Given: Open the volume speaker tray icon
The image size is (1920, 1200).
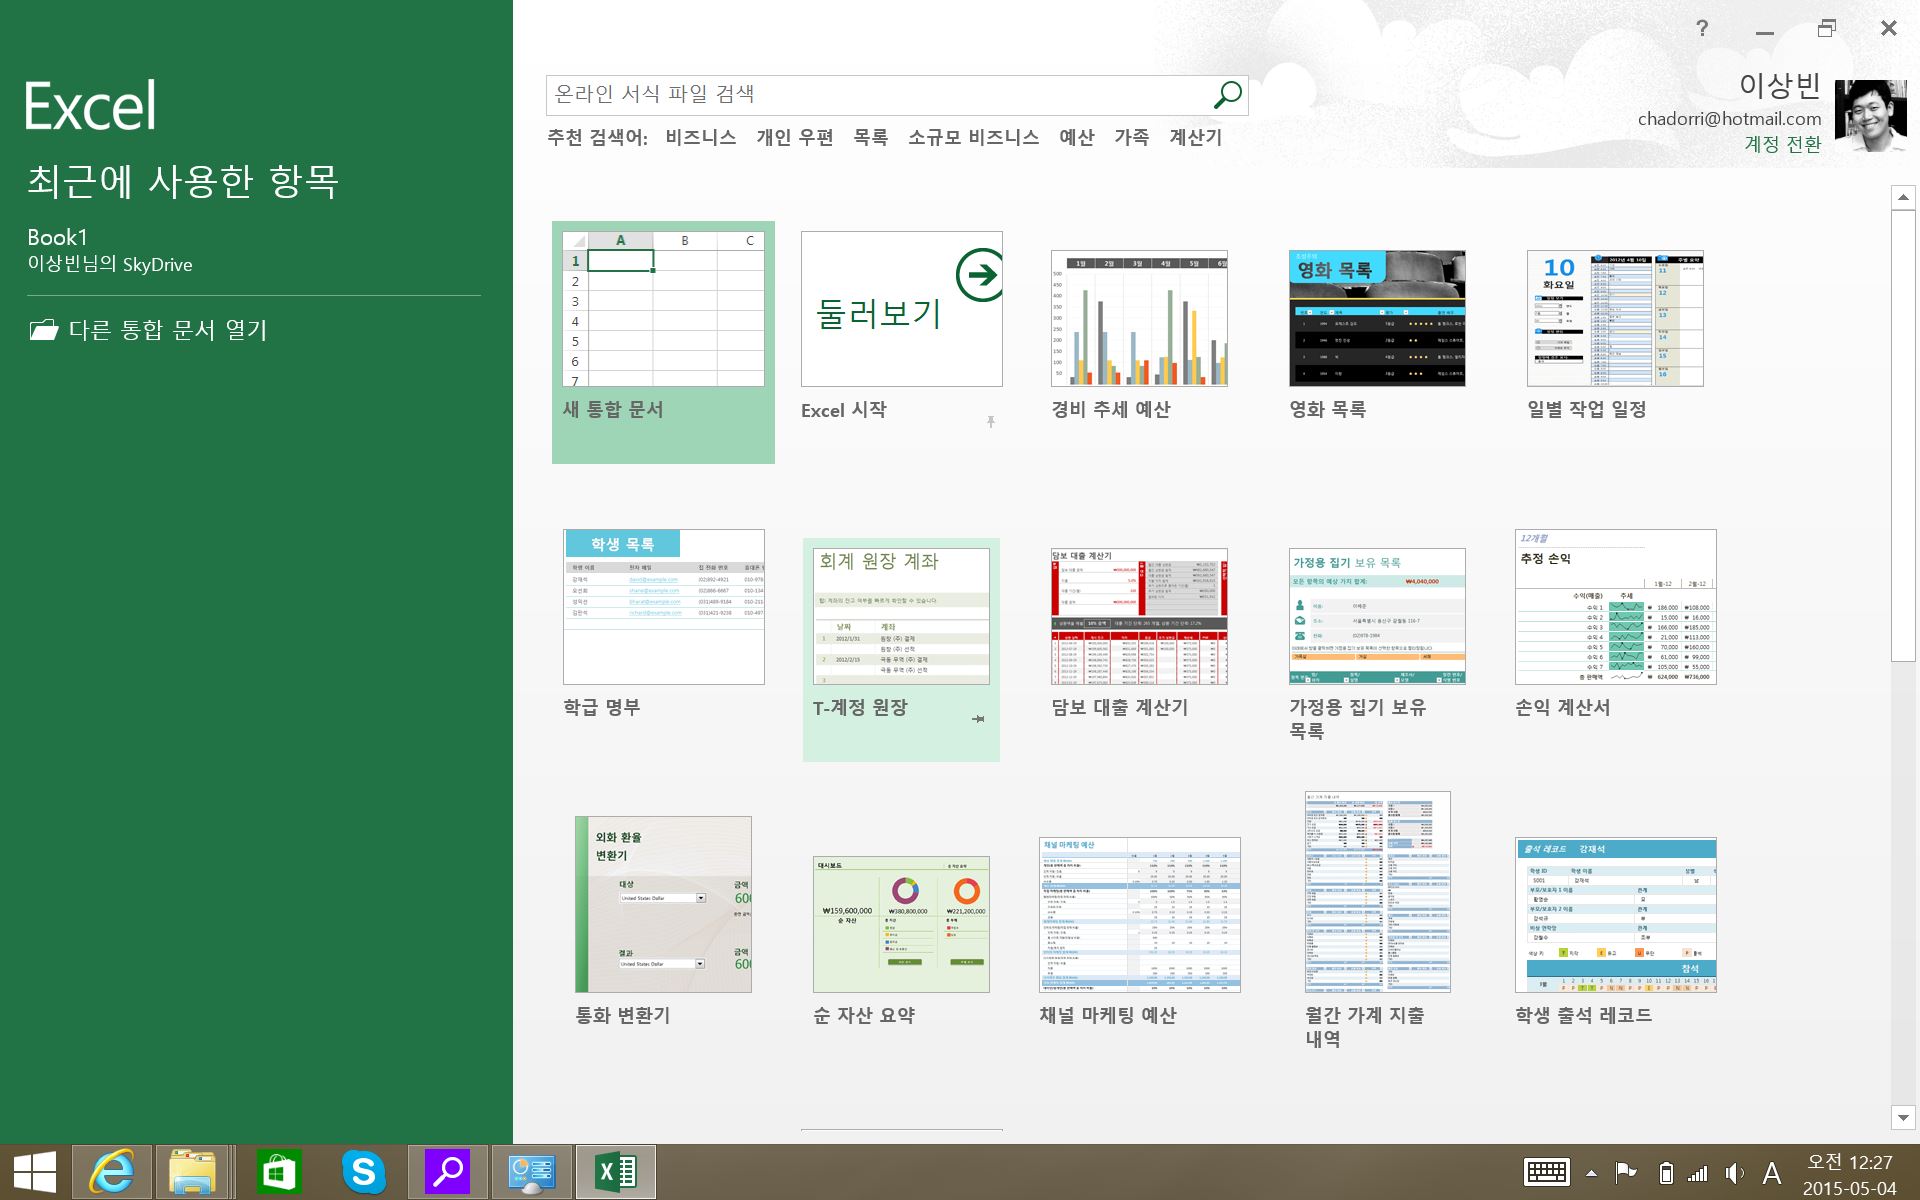Looking at the screenshot, I should click(1734, 1173).
